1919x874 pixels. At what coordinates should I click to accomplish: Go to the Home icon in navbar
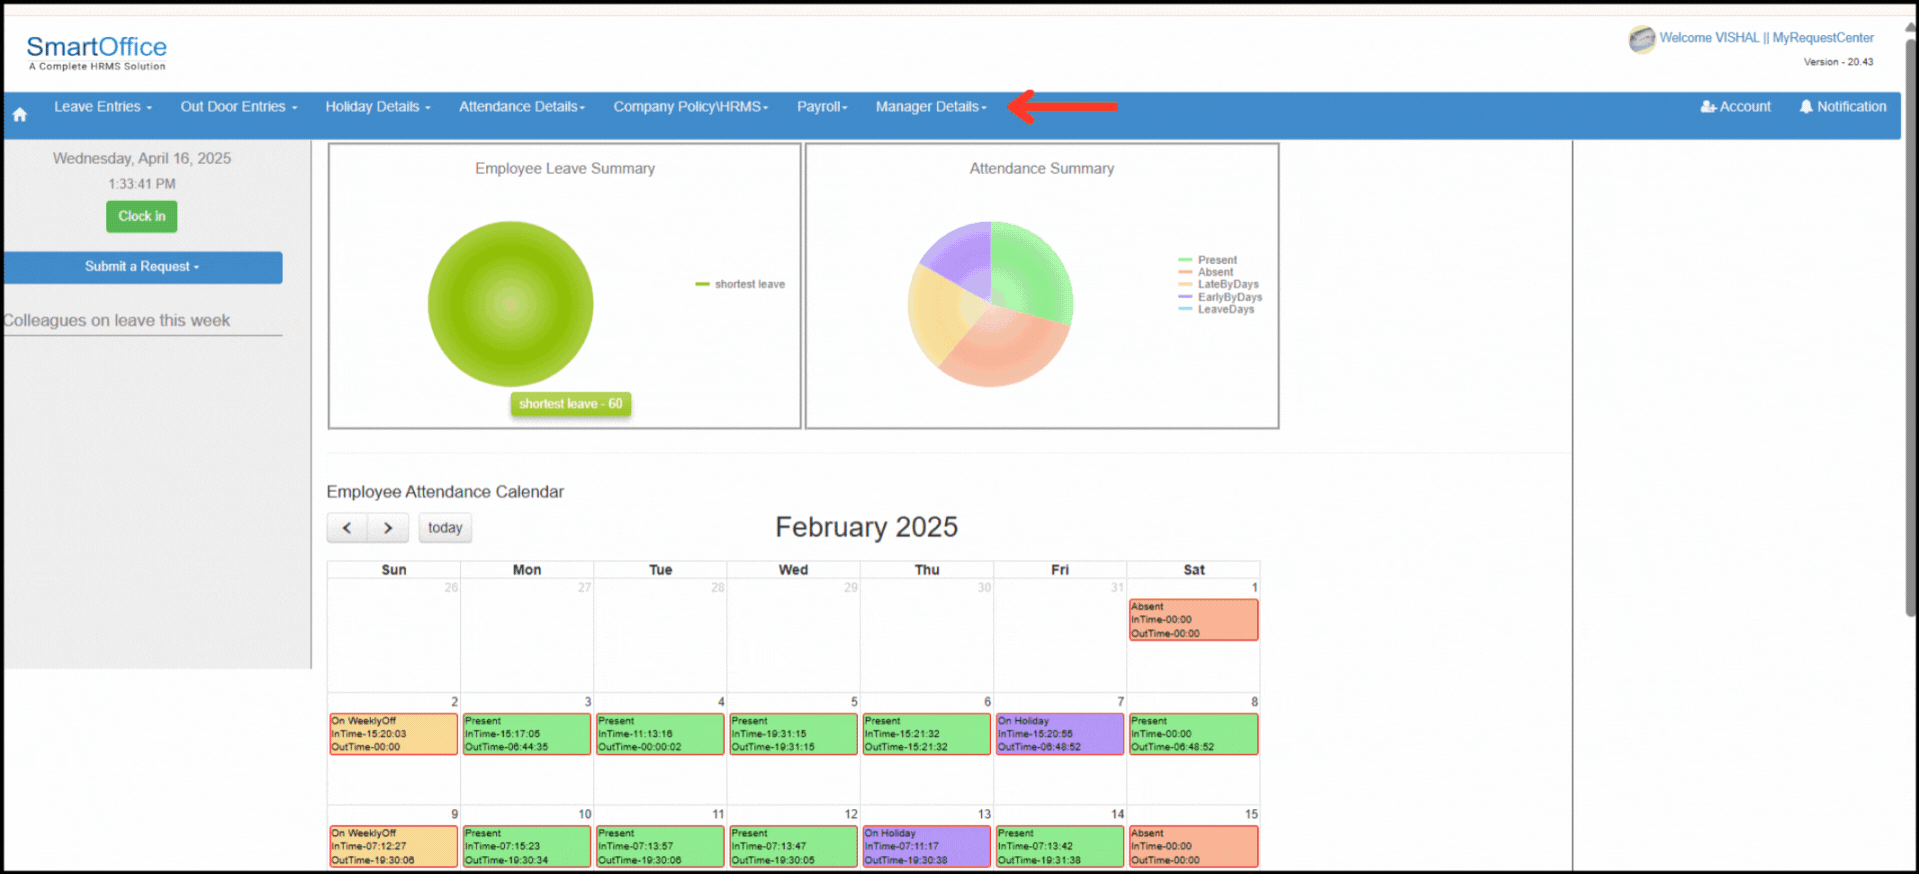point(19,115)
